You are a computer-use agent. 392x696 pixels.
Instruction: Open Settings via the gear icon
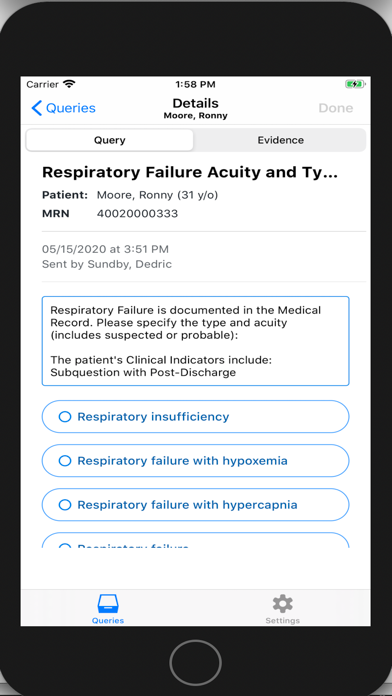point(282,604)
